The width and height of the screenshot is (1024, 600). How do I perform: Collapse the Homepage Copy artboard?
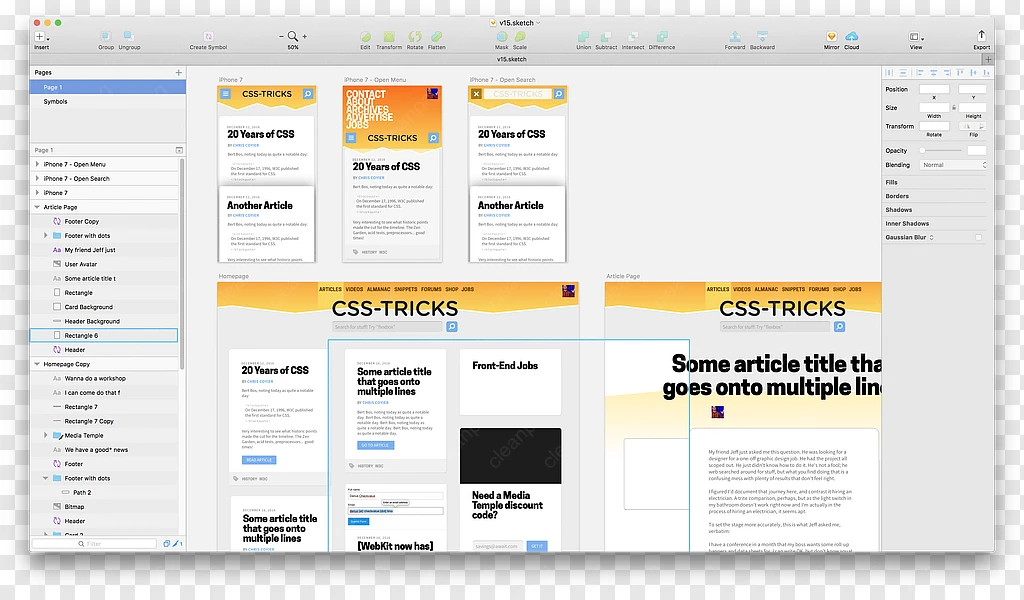(x=37, y=364)
